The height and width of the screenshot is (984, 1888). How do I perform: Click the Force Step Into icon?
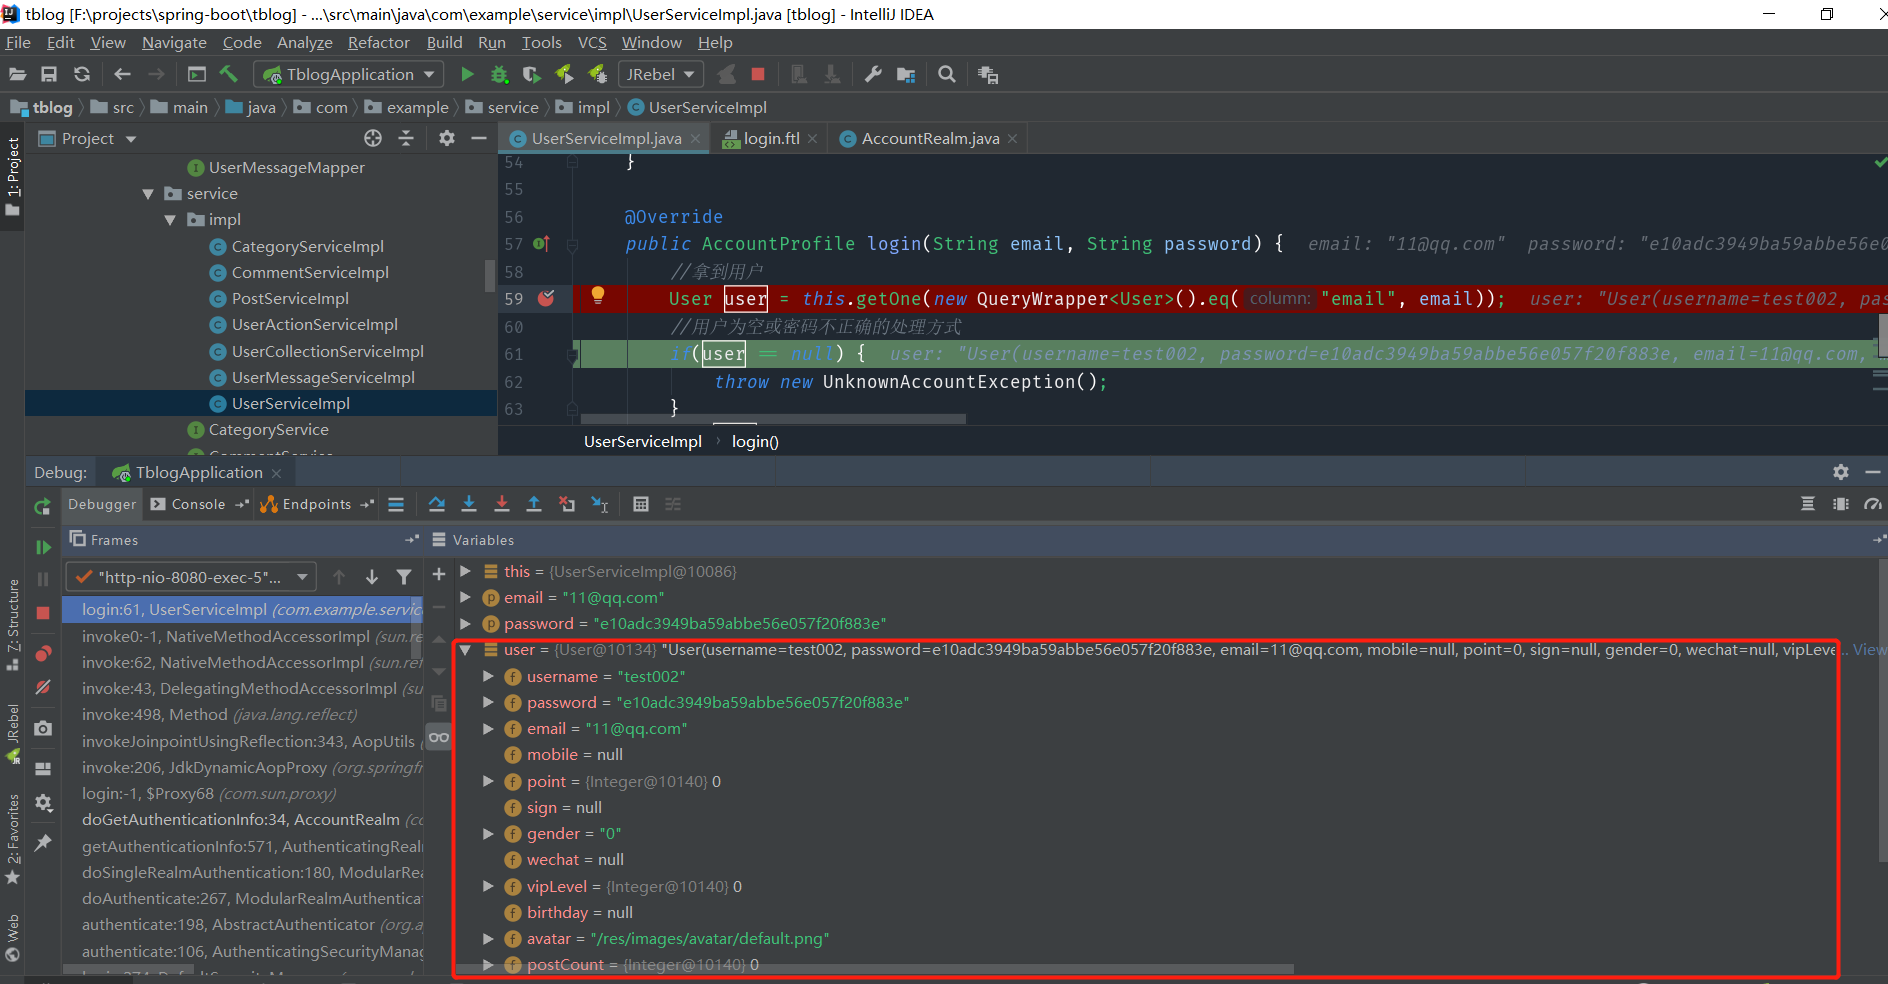pyautogui.click(x=502, y=504)
